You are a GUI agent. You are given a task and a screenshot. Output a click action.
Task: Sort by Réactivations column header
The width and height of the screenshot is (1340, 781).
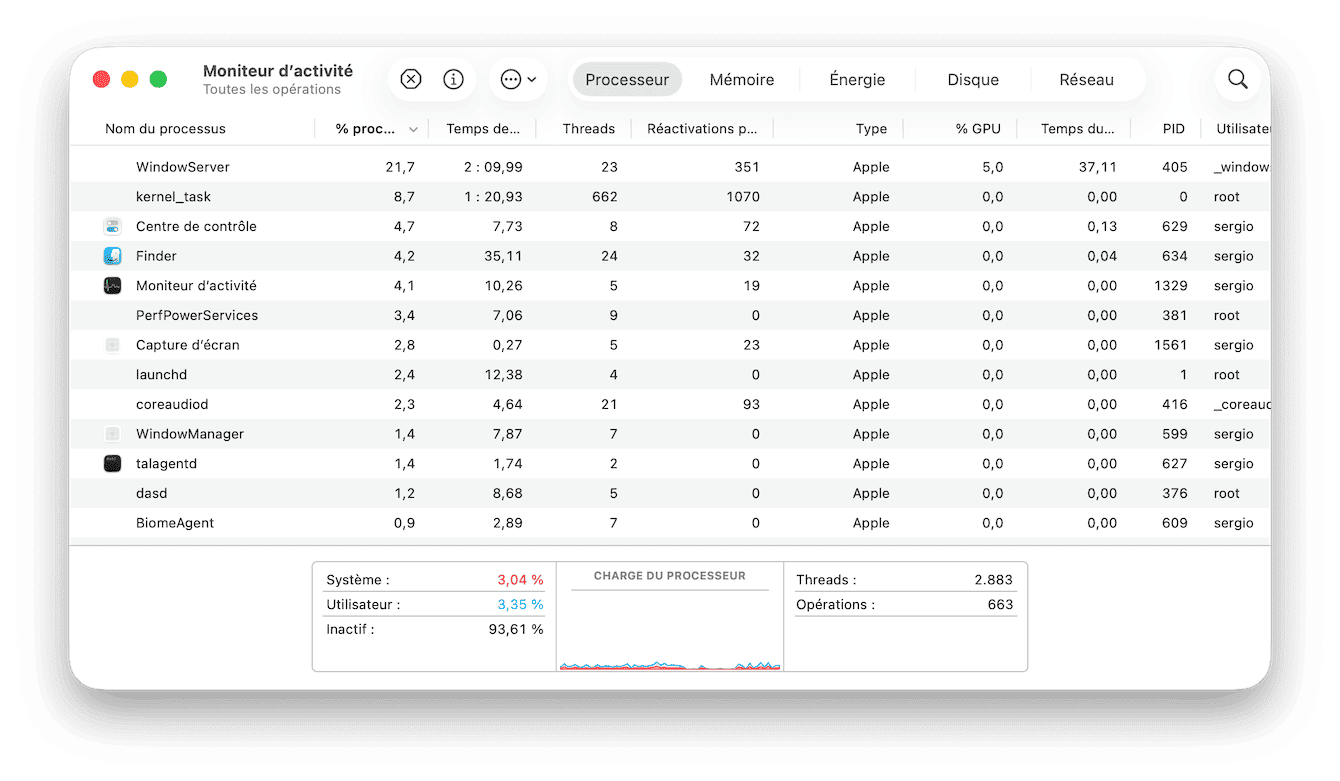(x=702, y=129)
